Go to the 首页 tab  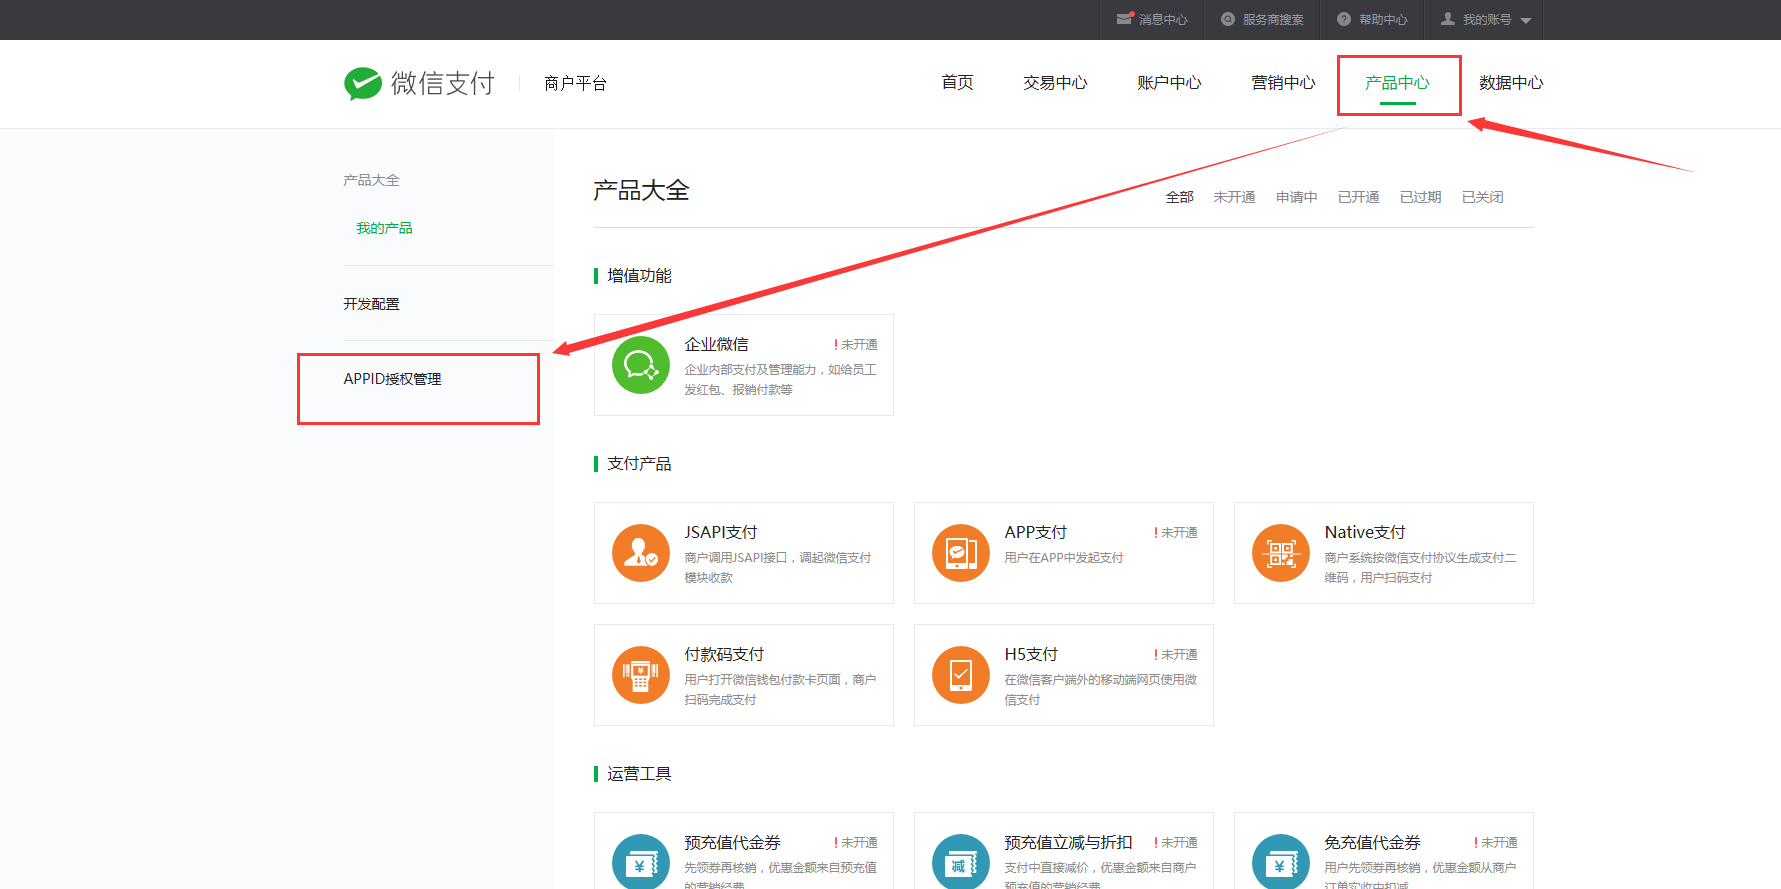pos(958,83)
